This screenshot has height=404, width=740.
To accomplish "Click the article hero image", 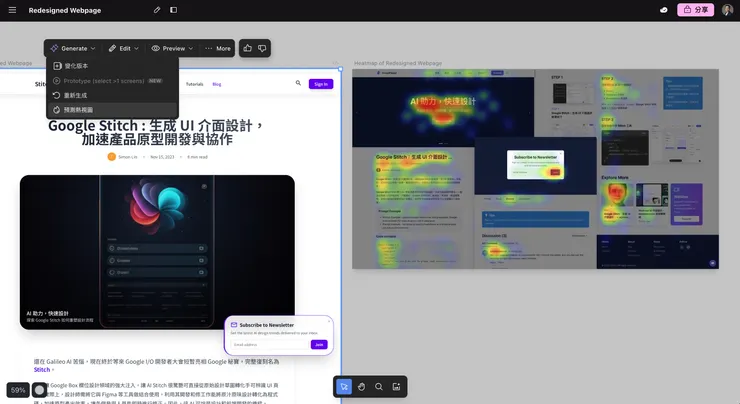I will pos(157,252).
